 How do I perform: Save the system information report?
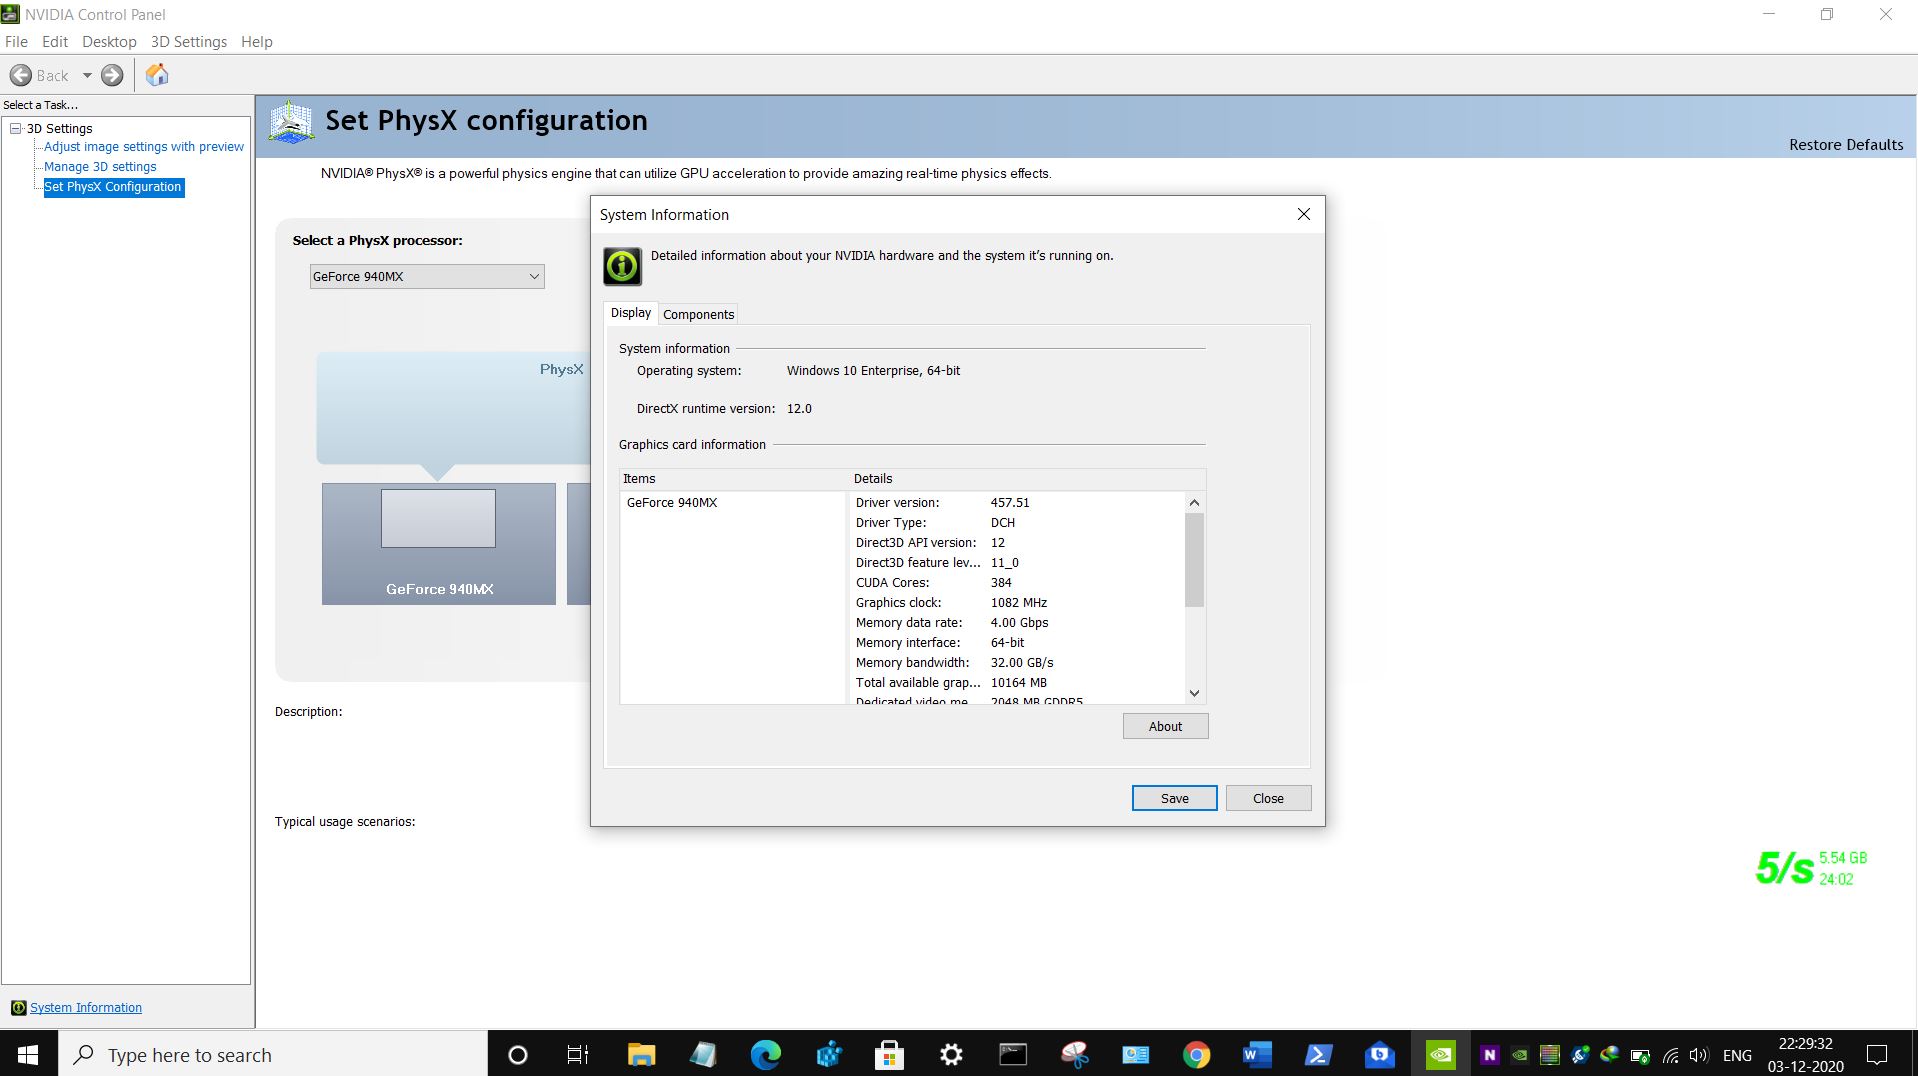(1174, 797)
